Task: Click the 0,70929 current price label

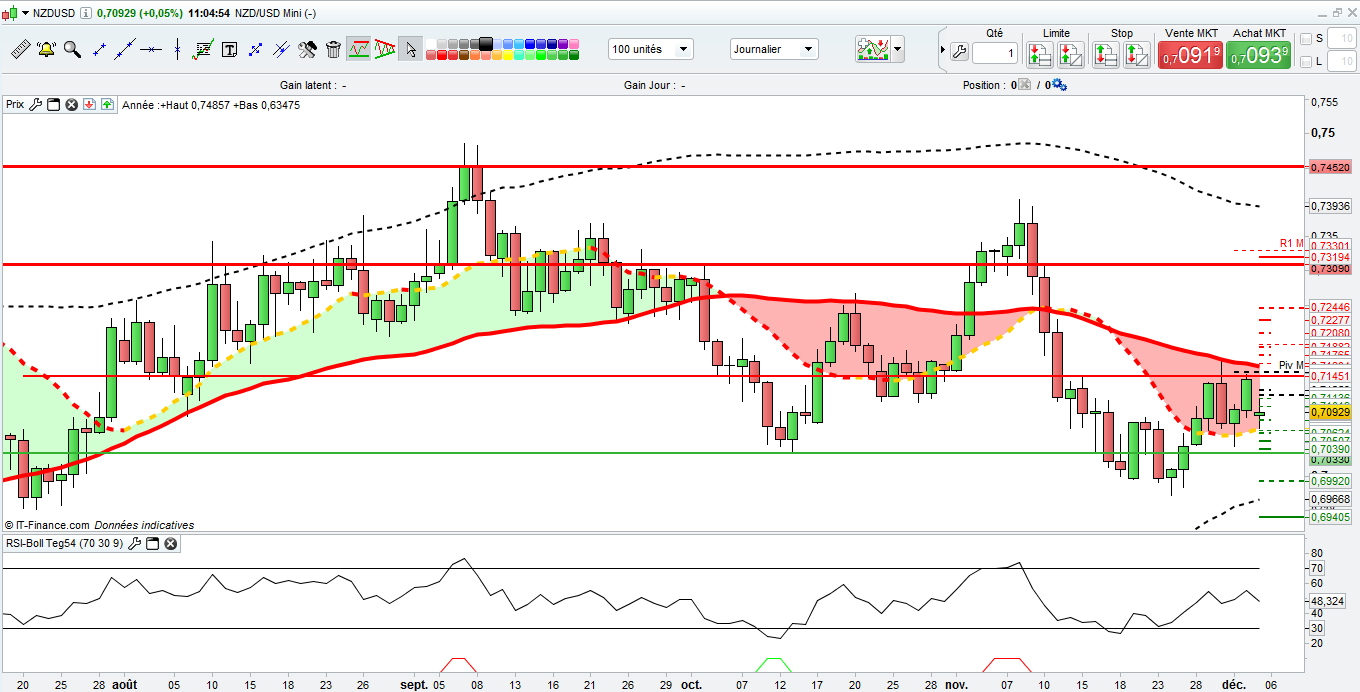Action: [1329, 412]
